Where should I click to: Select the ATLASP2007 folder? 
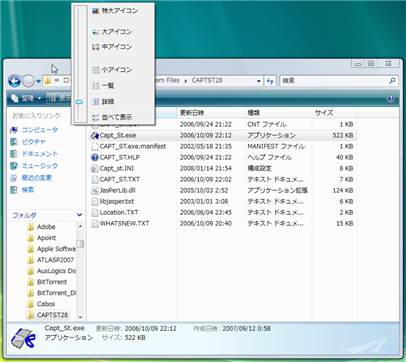[x=50, y=260]
